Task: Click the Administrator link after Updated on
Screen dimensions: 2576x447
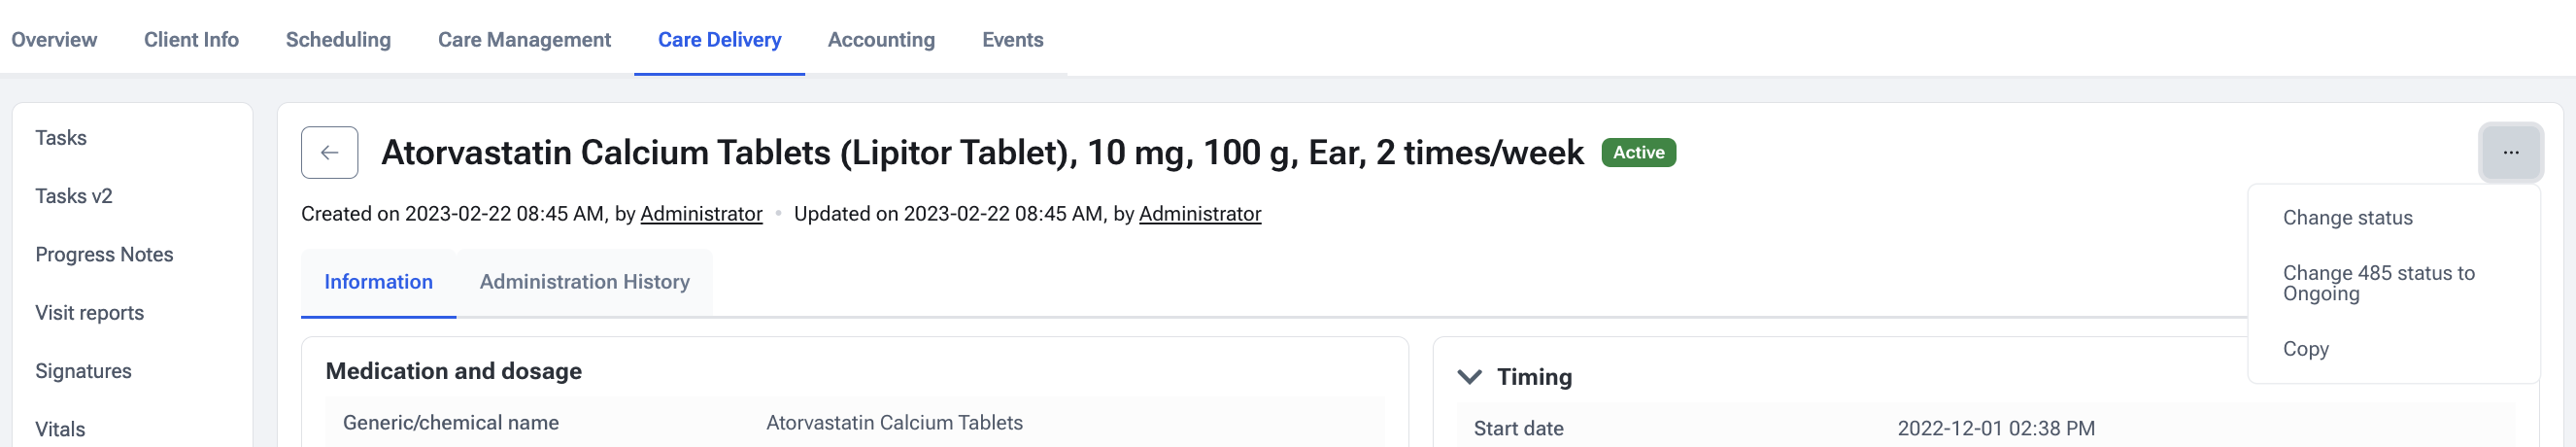Action: 1199,214
